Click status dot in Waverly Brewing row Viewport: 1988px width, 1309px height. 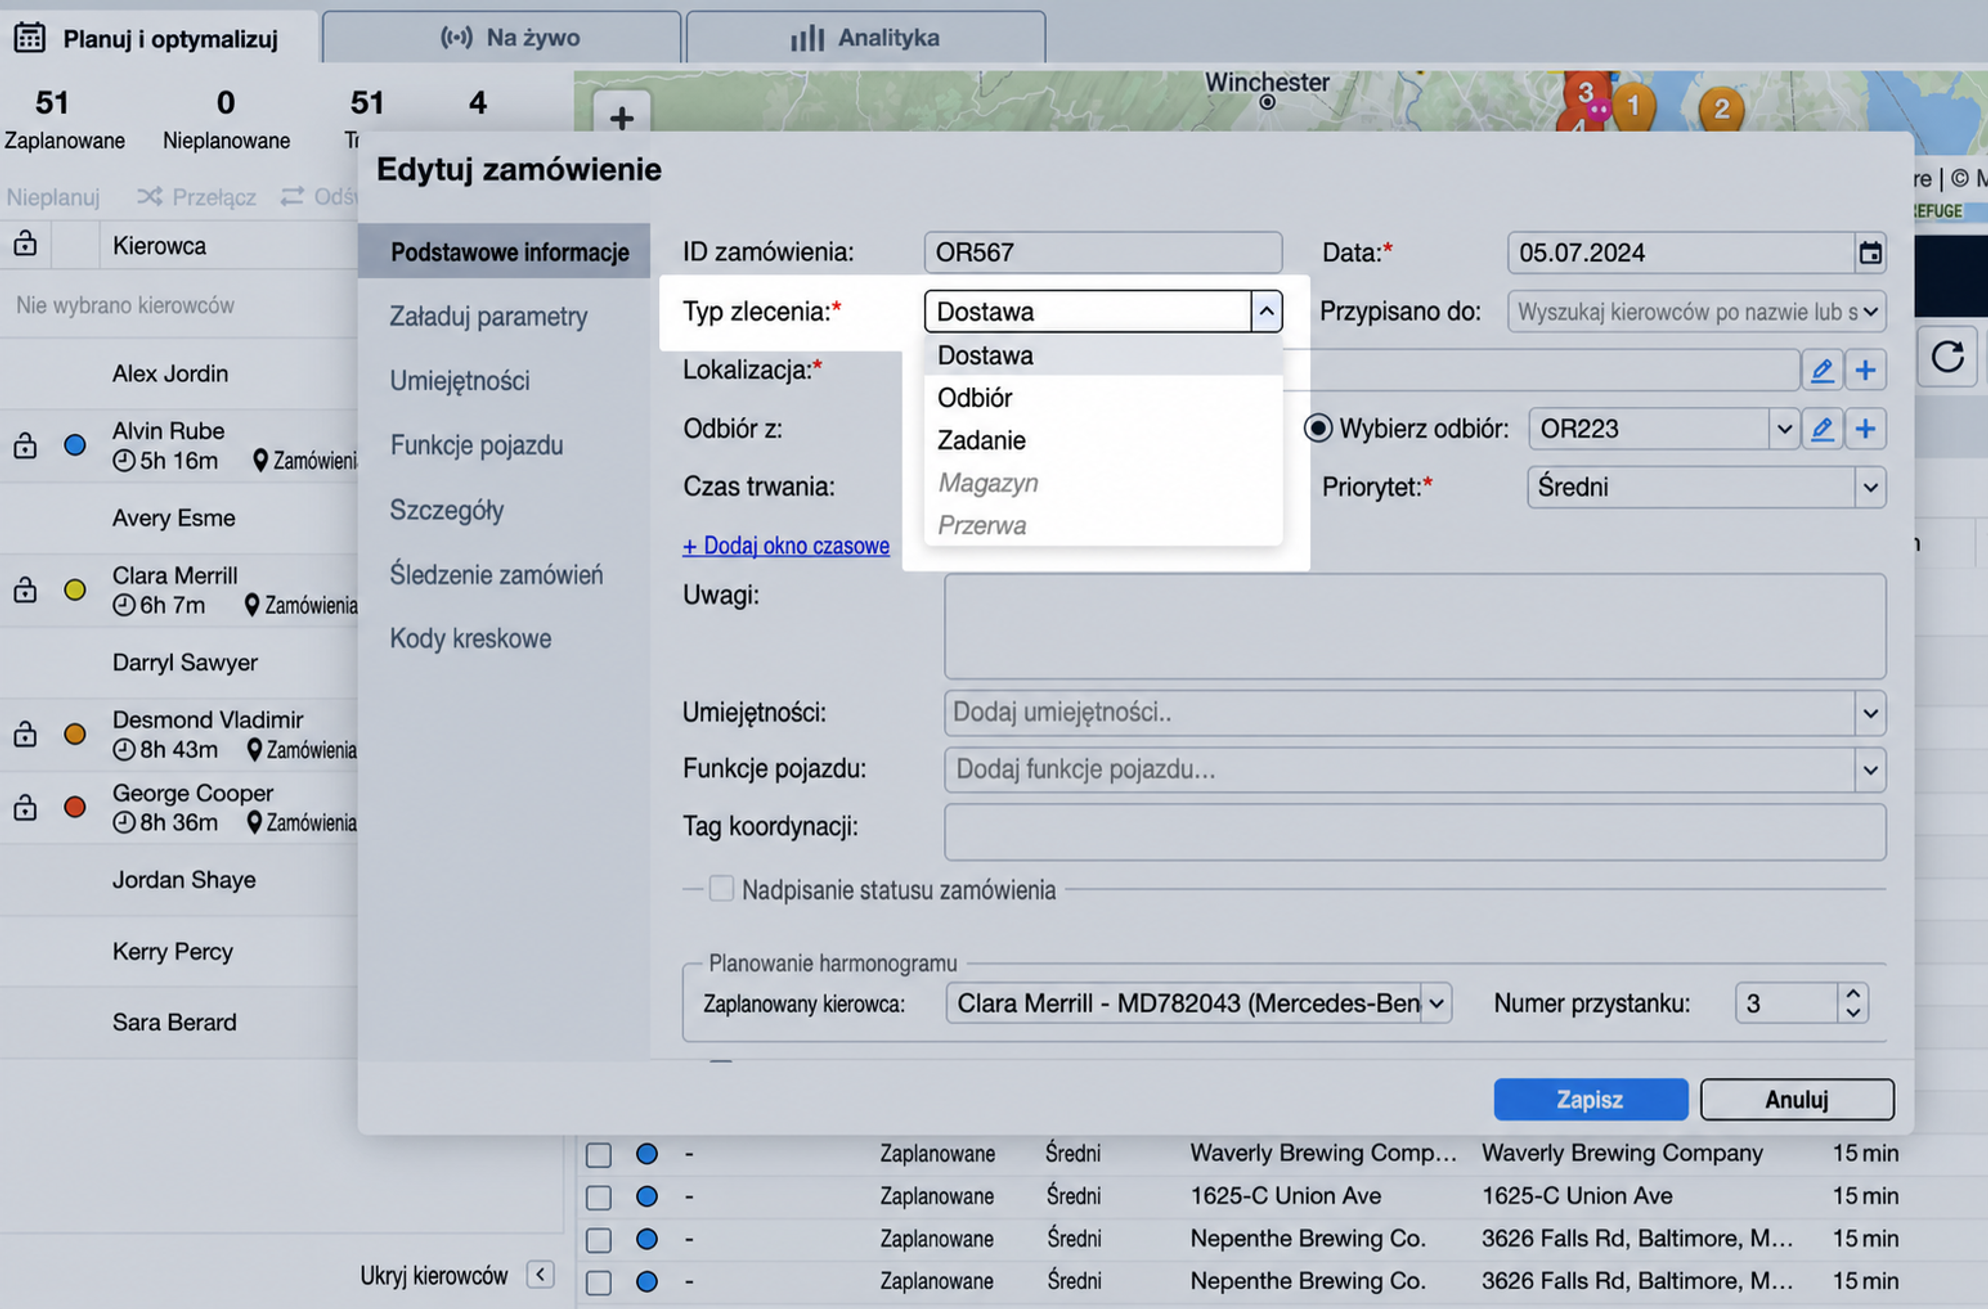click(x=647, y=1154)
